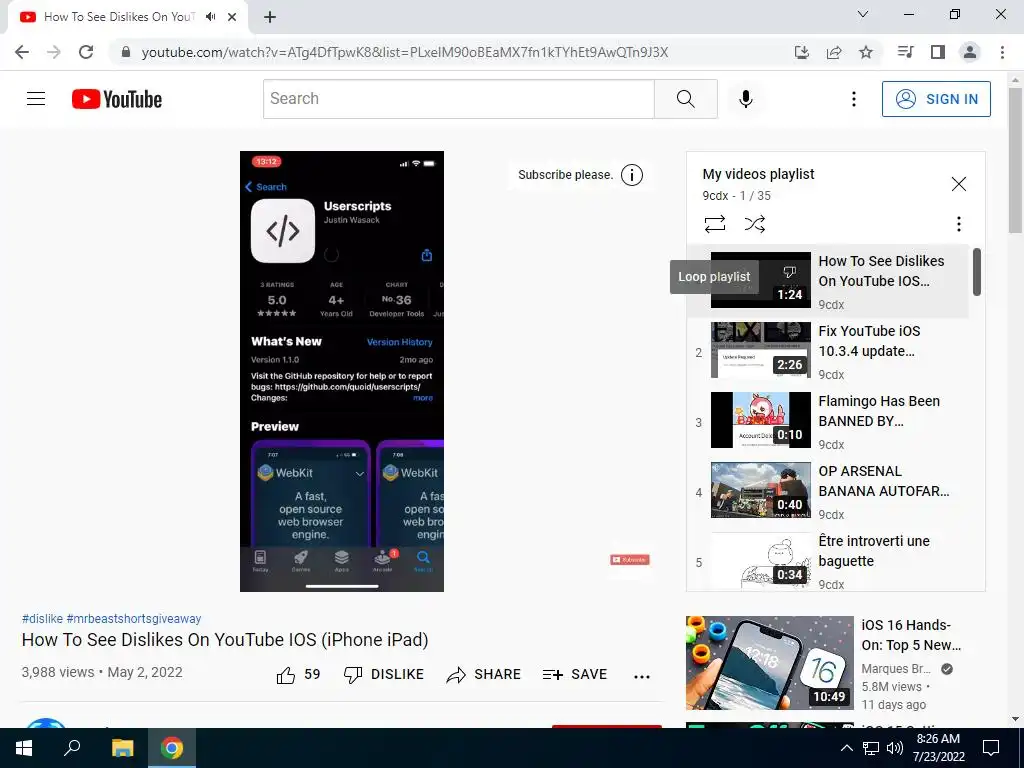This screenshot has height=768, width=1024.
Task: Focus the YouTube Search input field
Action: (458, 99)
